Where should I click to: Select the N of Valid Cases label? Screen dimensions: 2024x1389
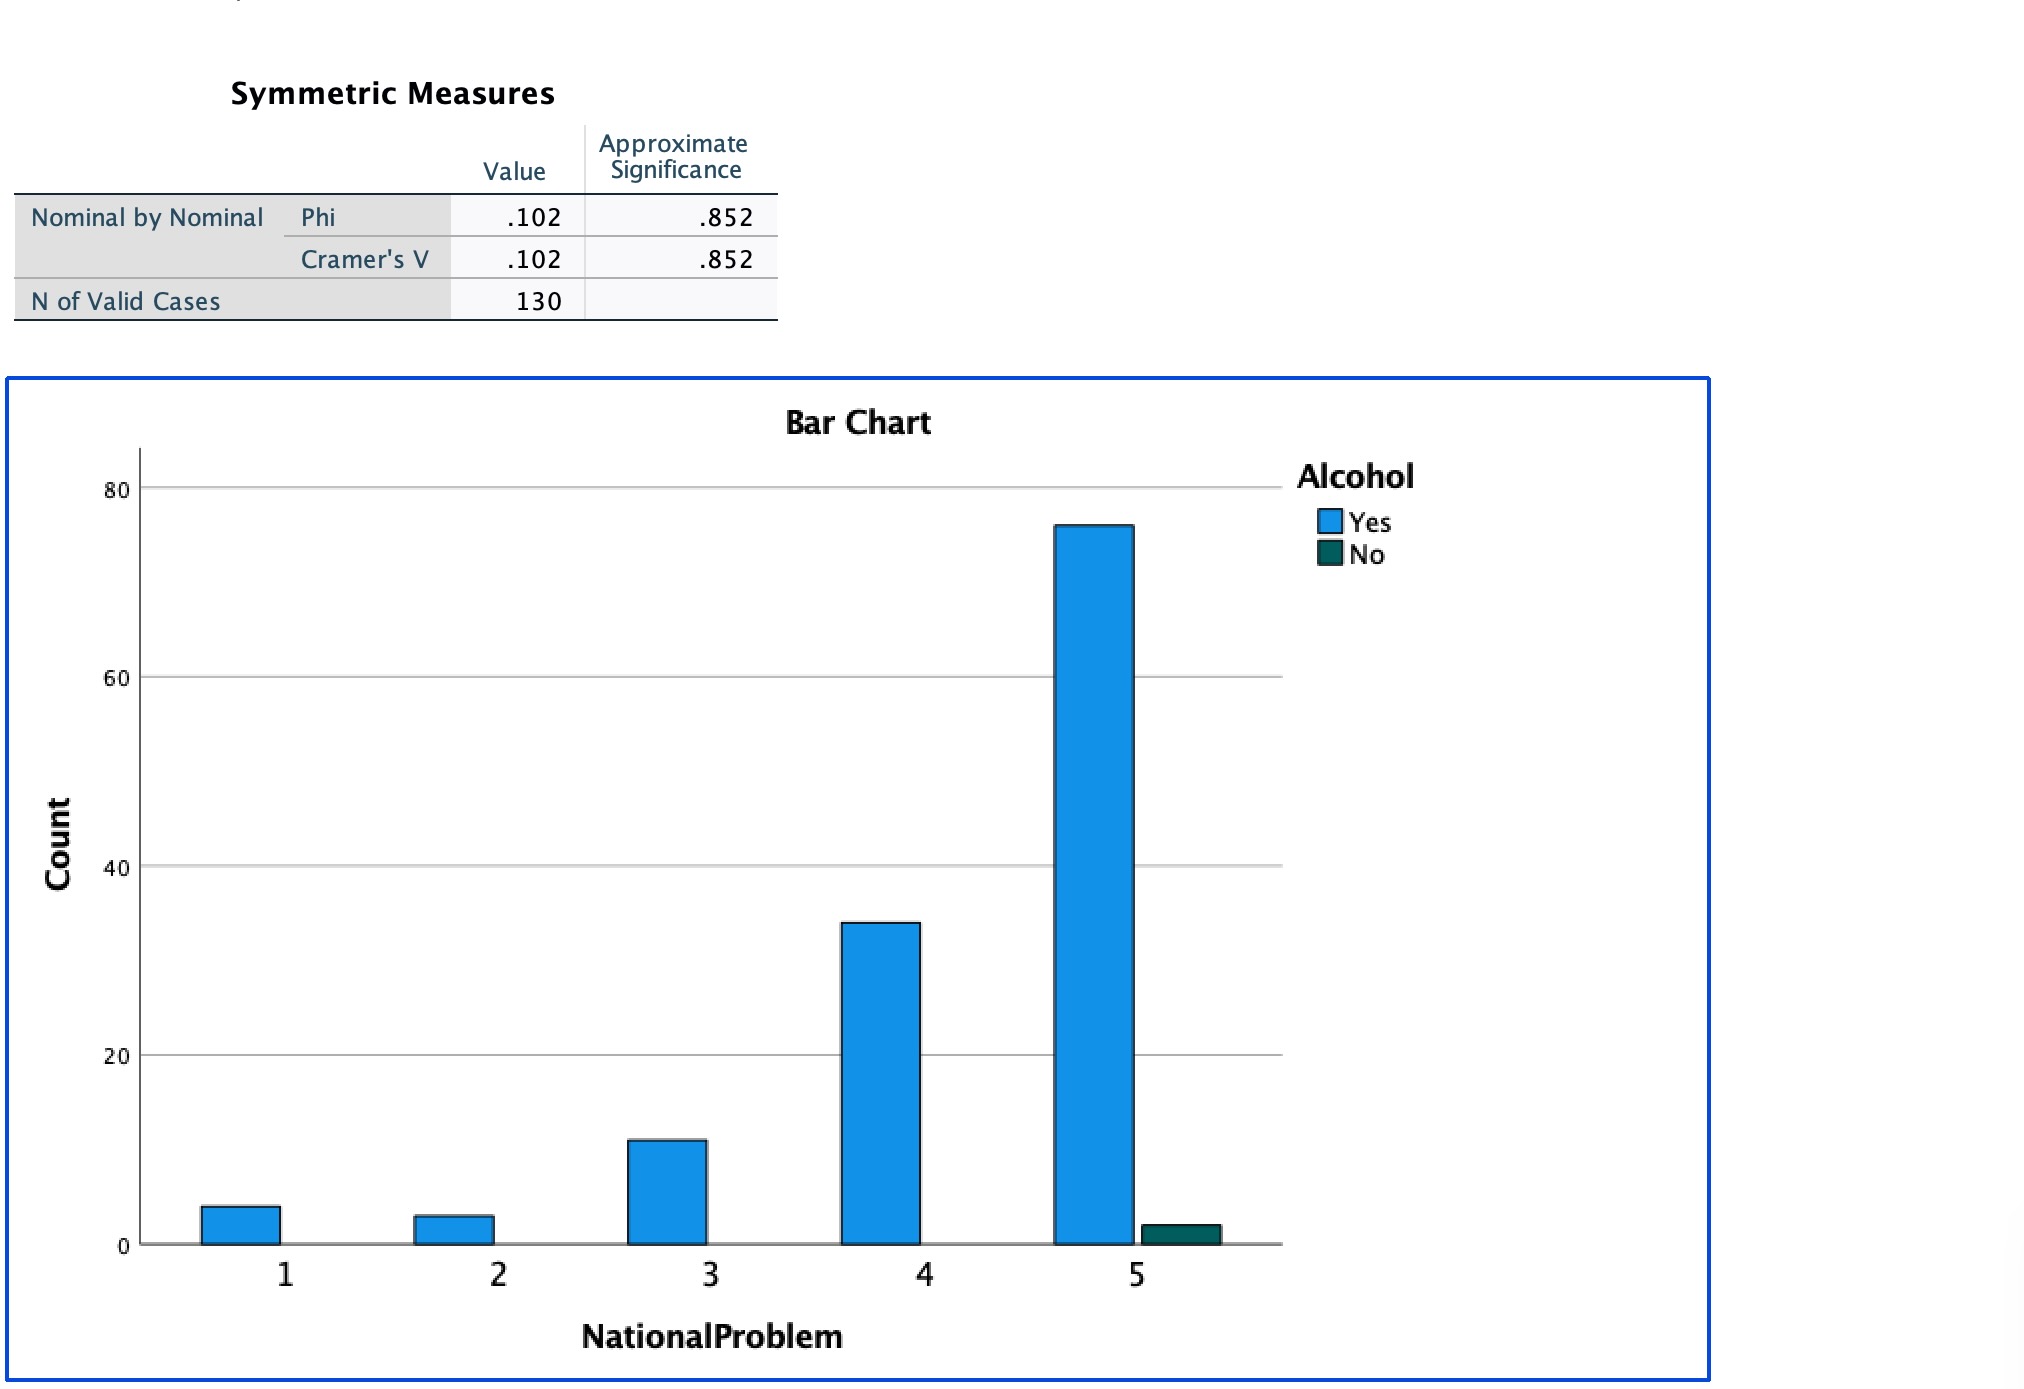(126, 301)
